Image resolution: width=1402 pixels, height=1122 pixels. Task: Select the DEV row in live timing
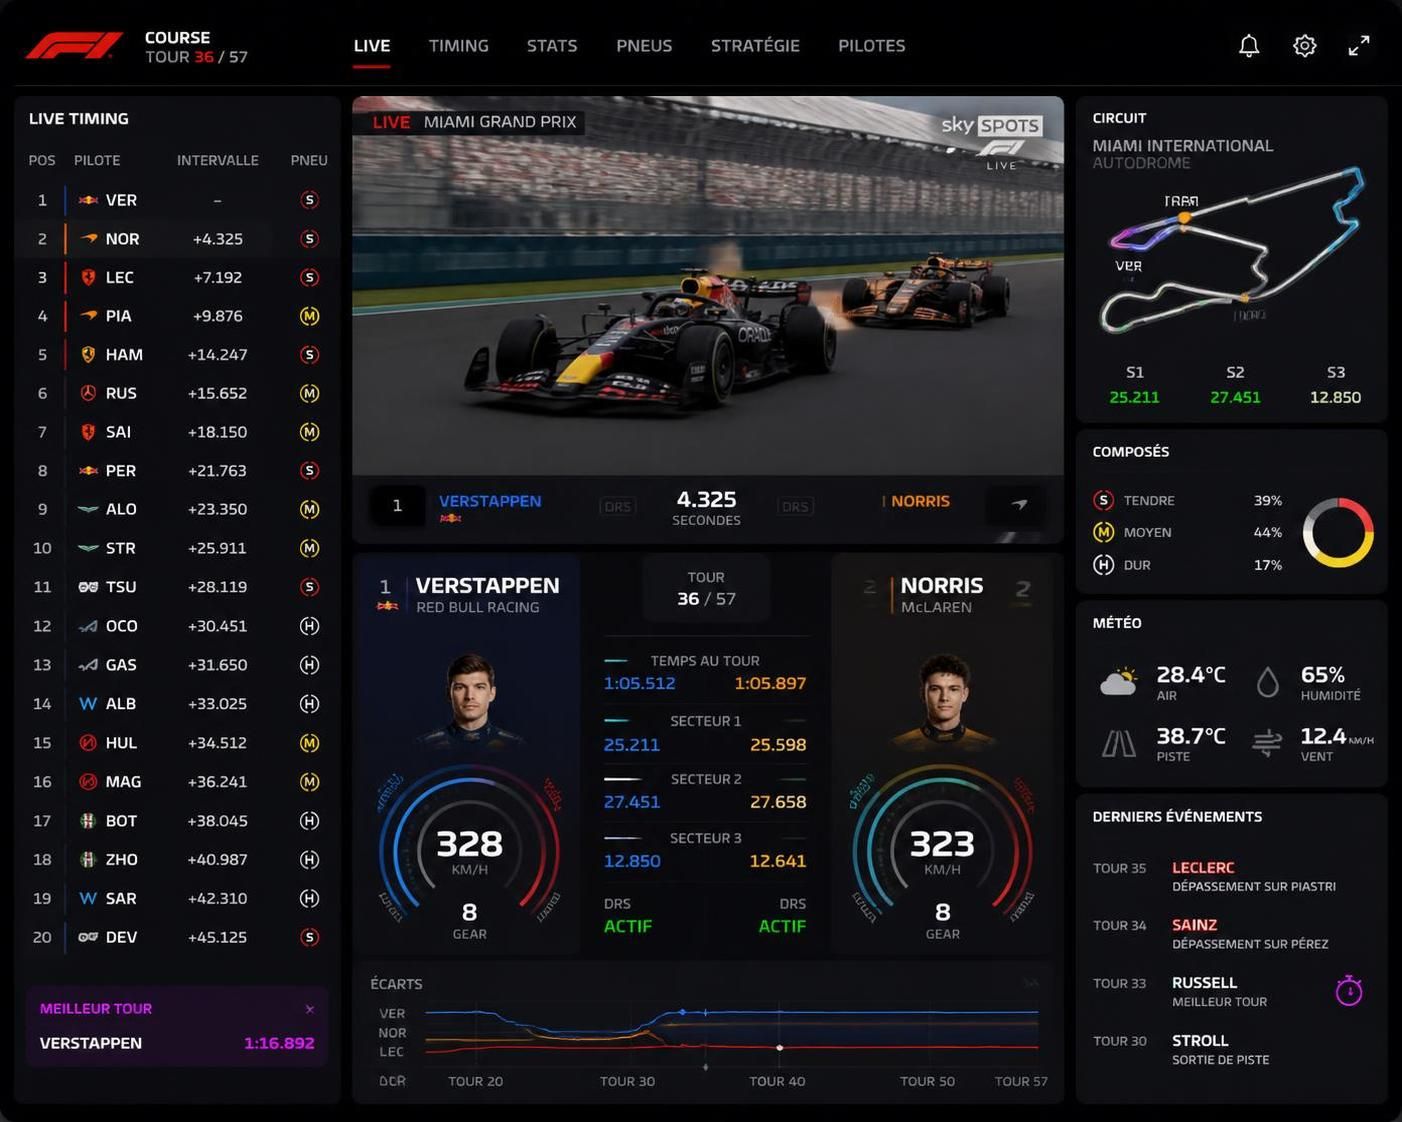(x=177, y=937)
